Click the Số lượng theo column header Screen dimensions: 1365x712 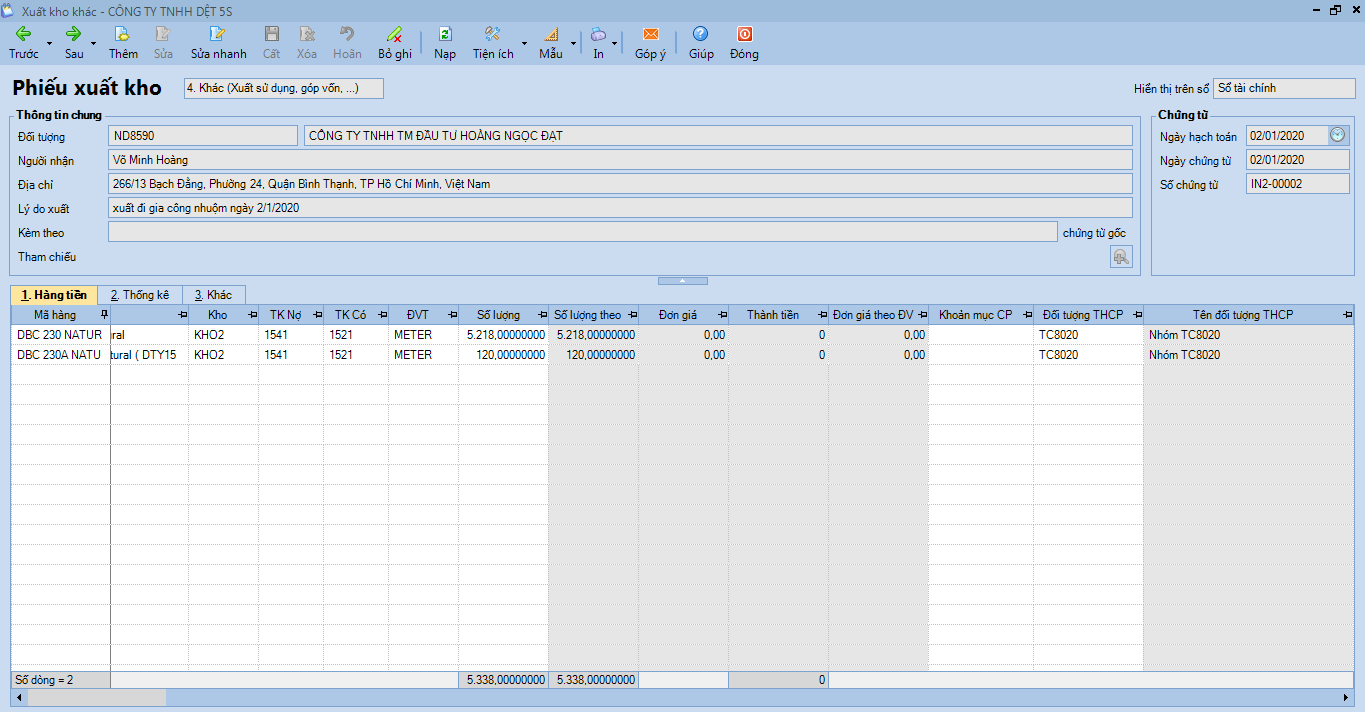[x=593, y=315]
